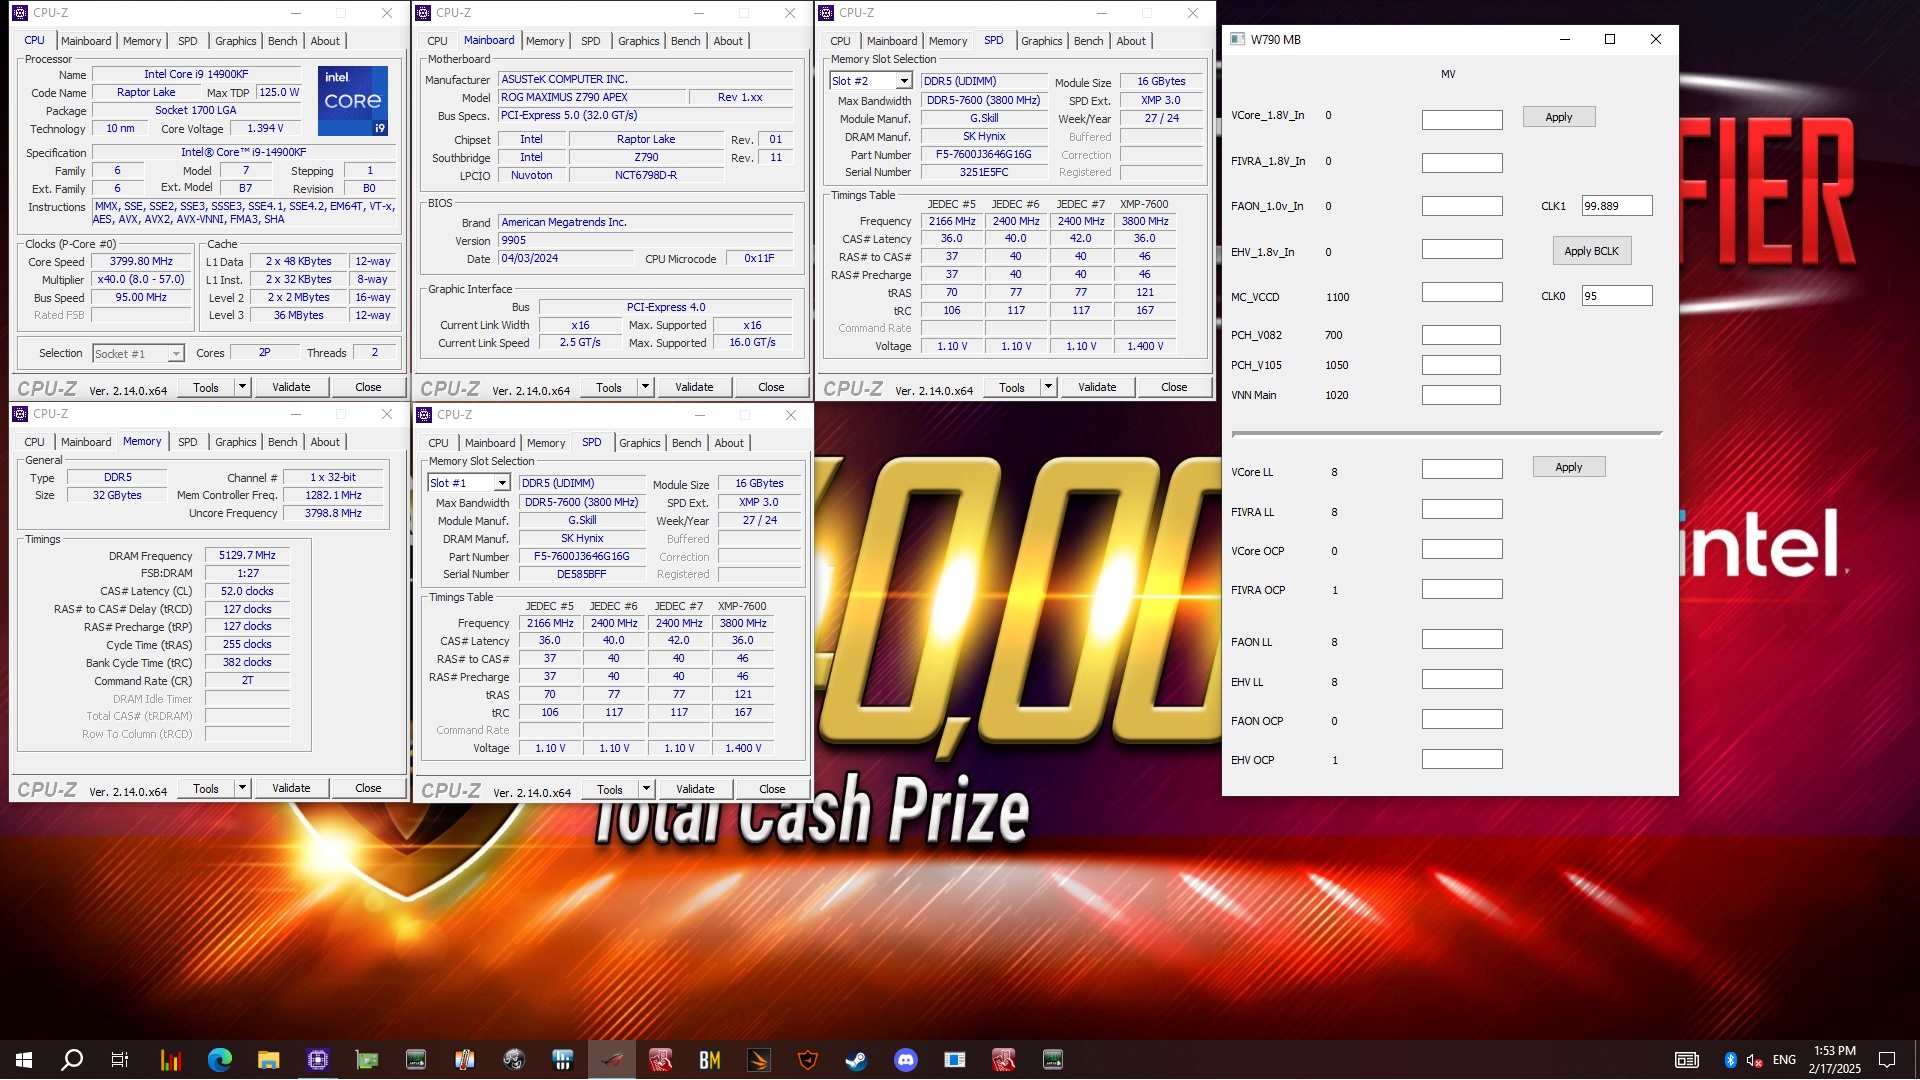Focus the VCore_1.8V_In voltage input field
The height and width of the screenshot is (1080, 1920).
(1462, 120)
